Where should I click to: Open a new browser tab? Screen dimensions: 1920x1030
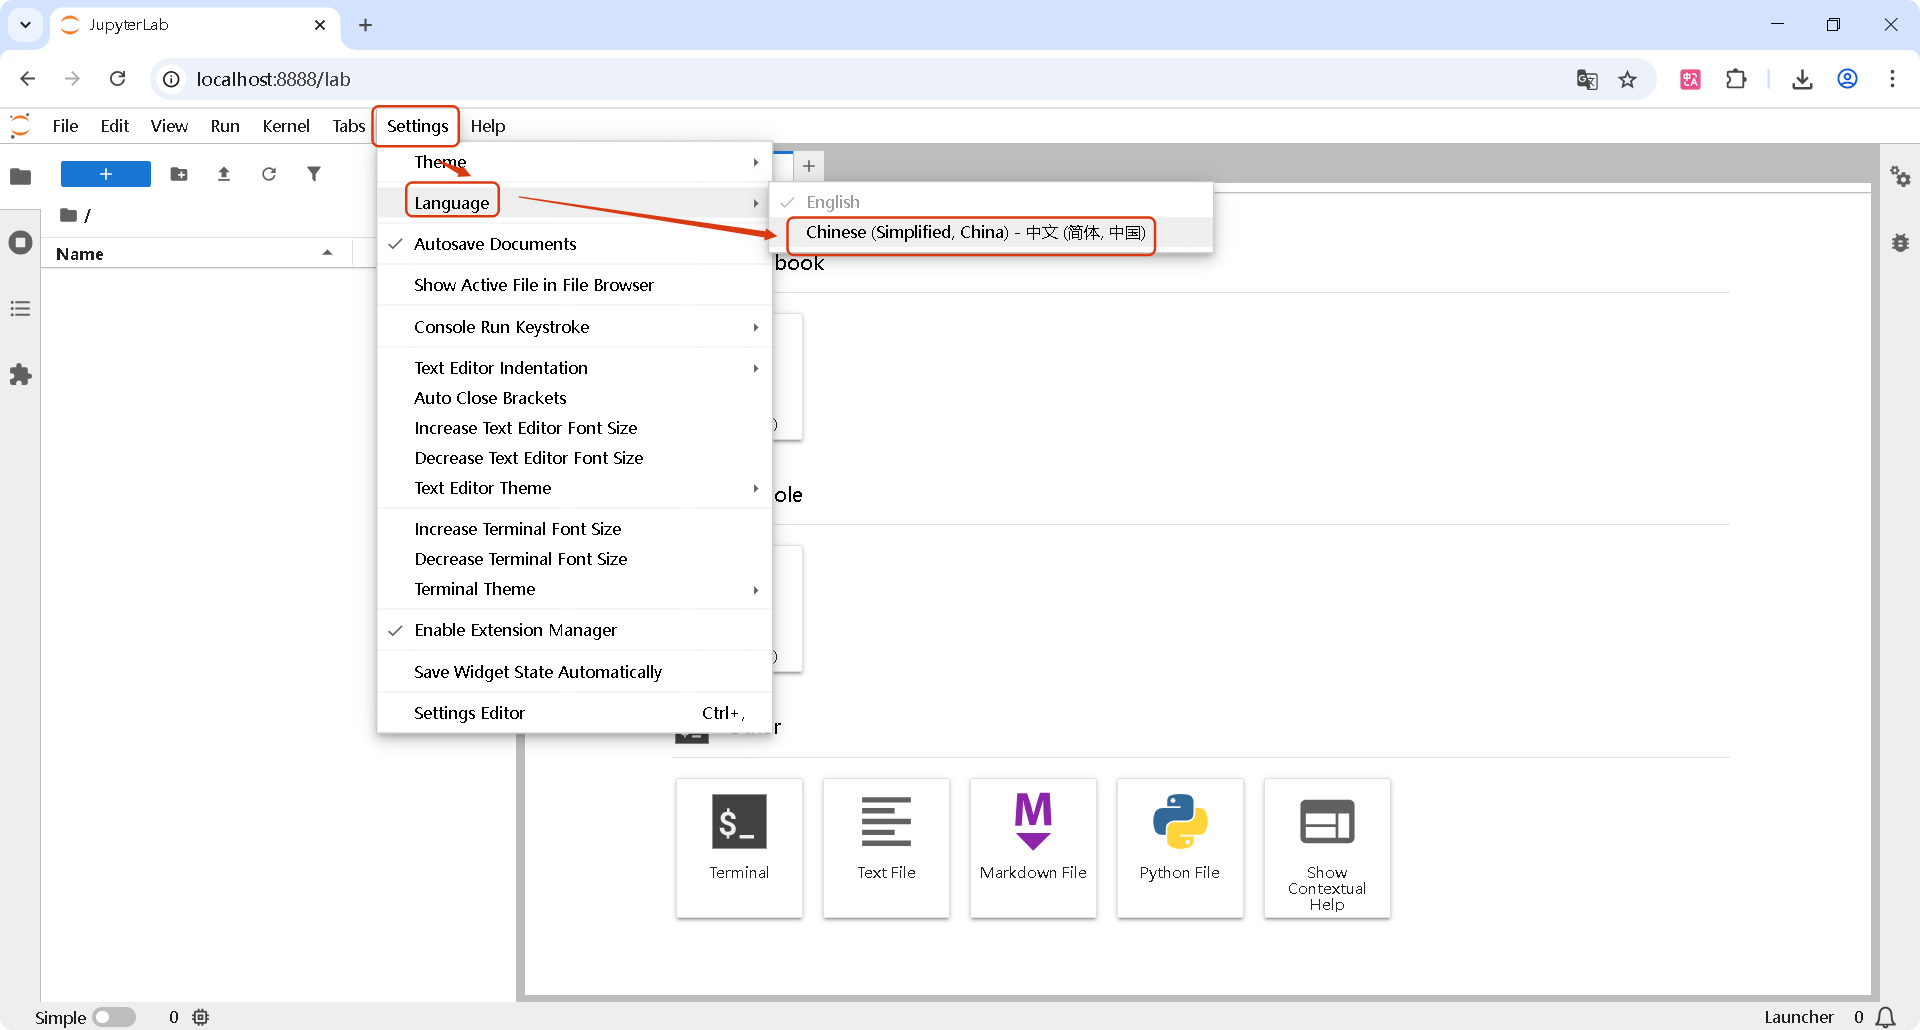[x=366, y=25]
